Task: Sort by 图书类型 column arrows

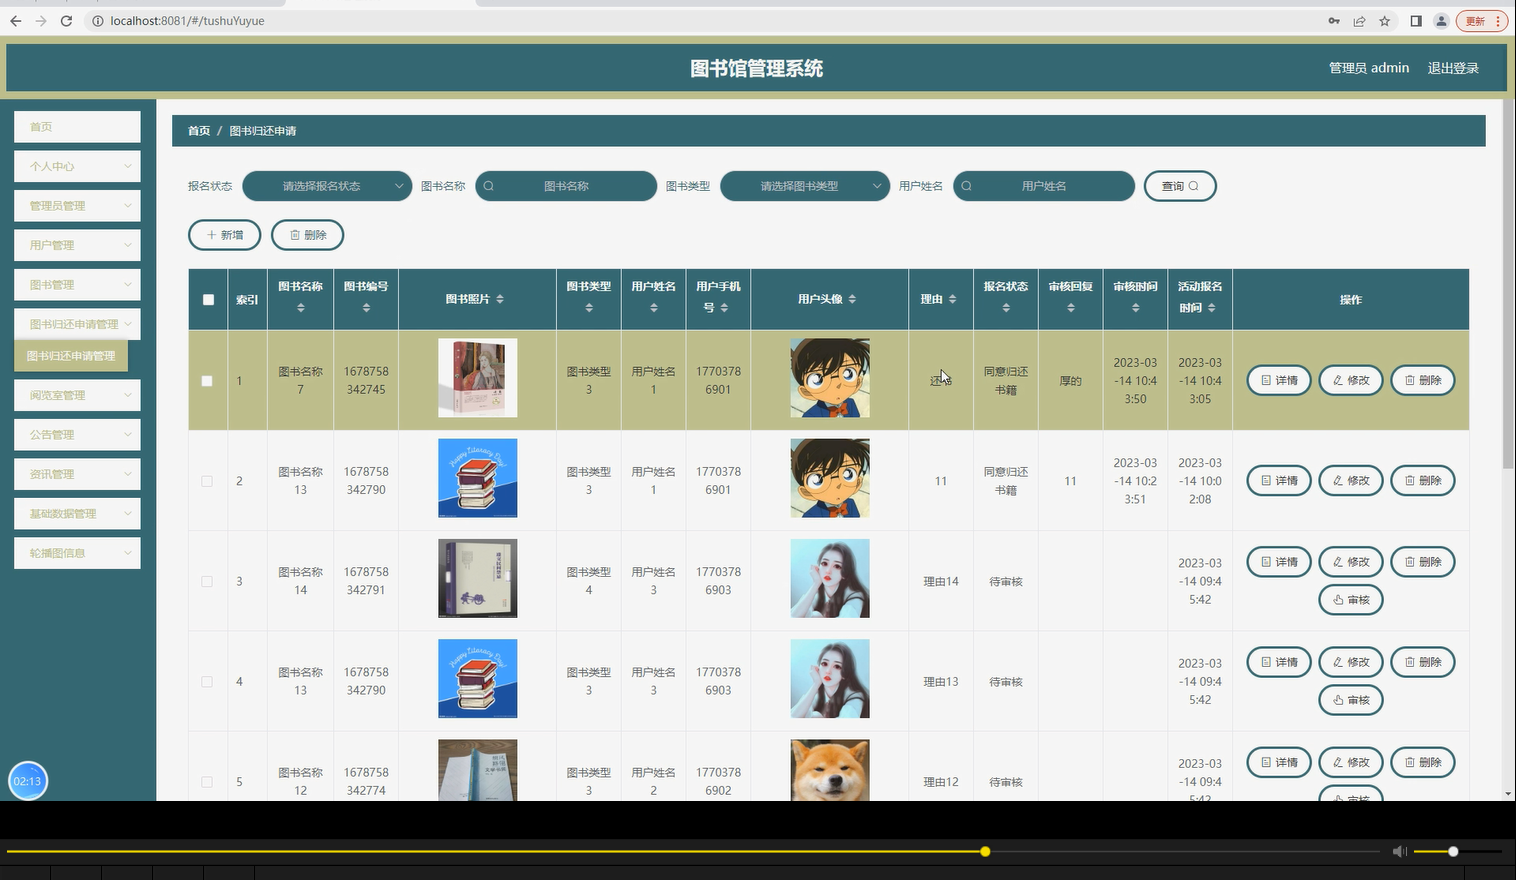Action: [x=588, y=308]
